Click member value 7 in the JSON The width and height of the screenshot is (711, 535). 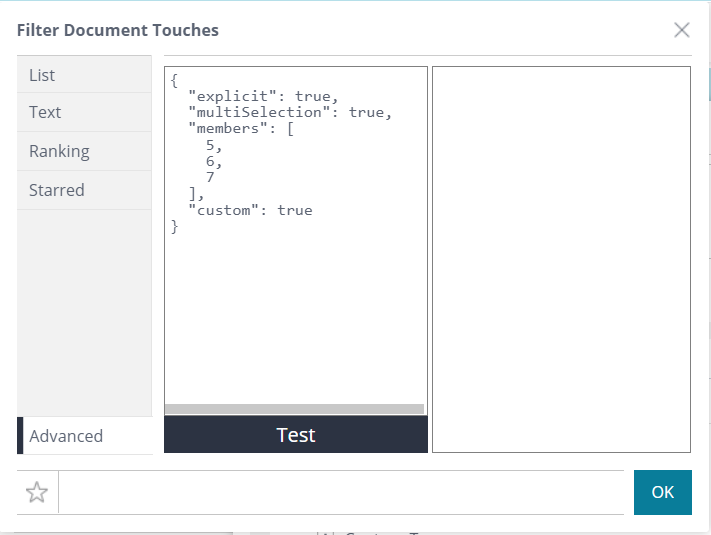pyautogui.click(x=210, y=178)
